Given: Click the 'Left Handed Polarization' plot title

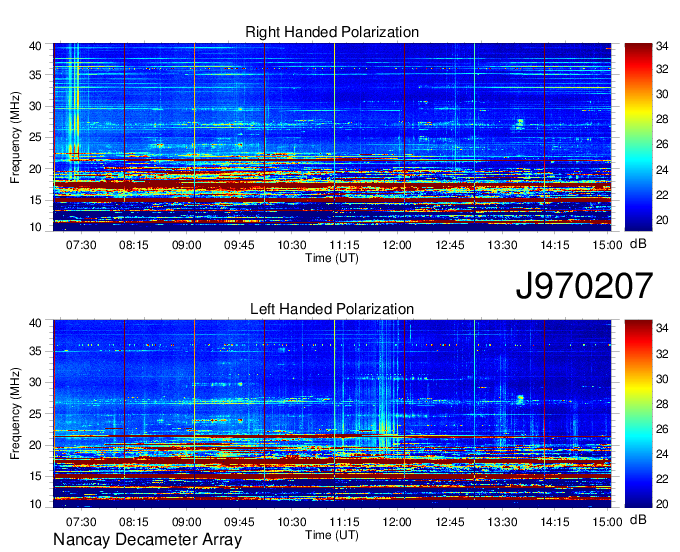Looking at the screenshot, I should pos(332,309).
